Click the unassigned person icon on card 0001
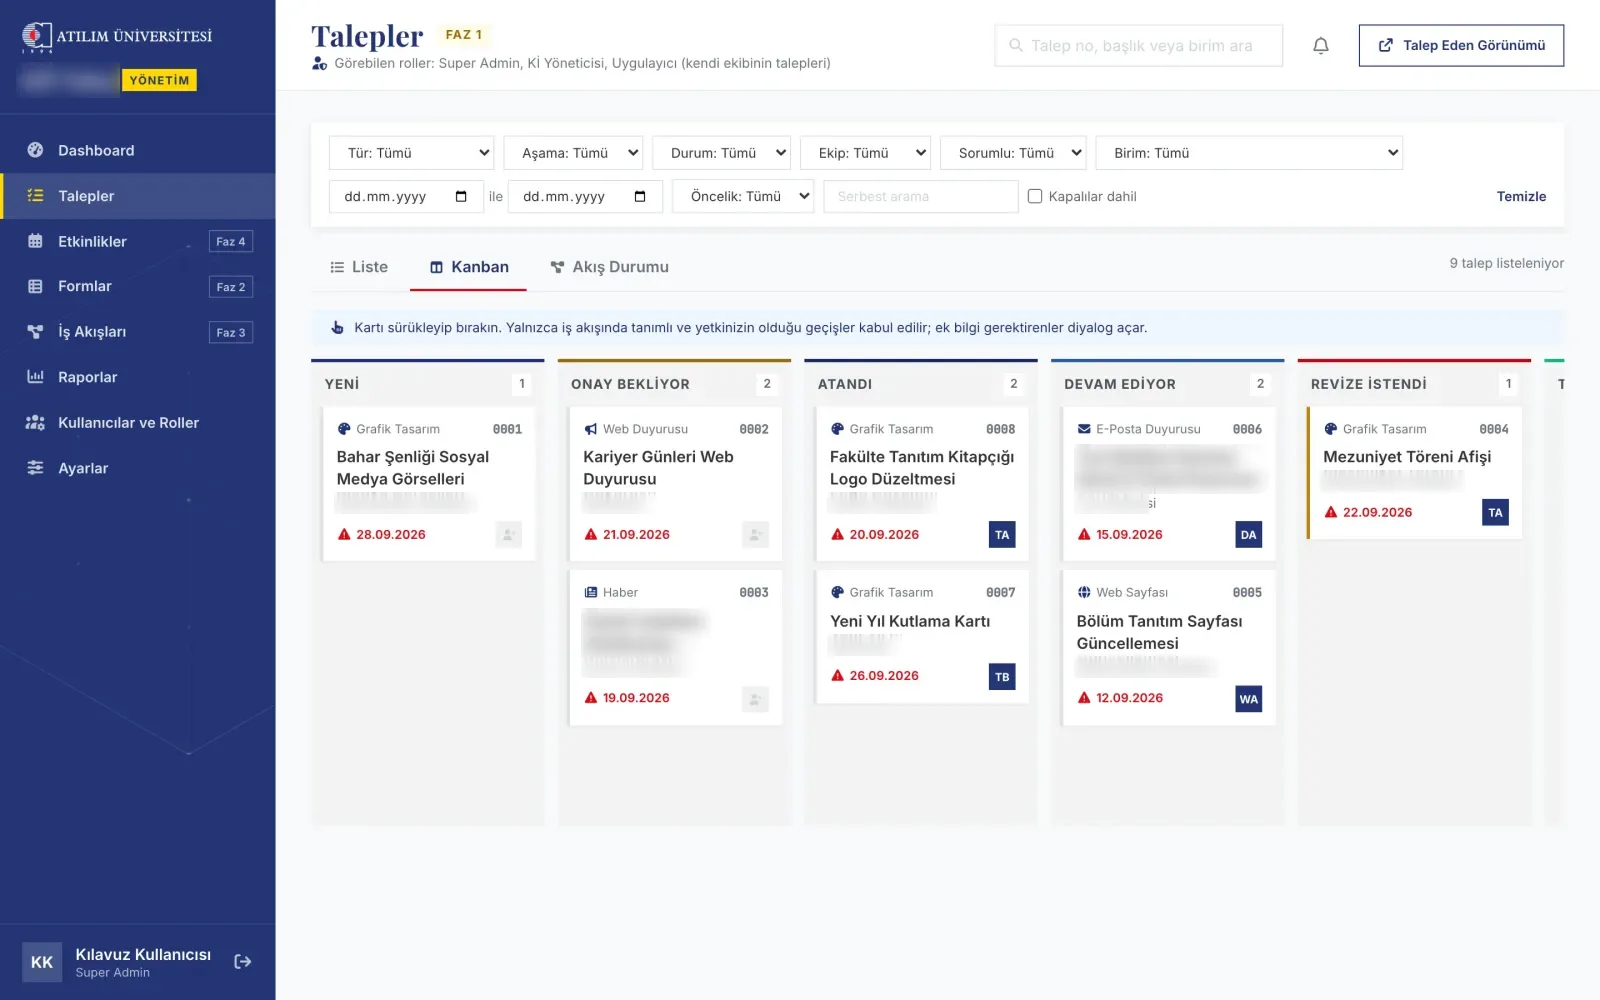 click(x=508, y=535)
